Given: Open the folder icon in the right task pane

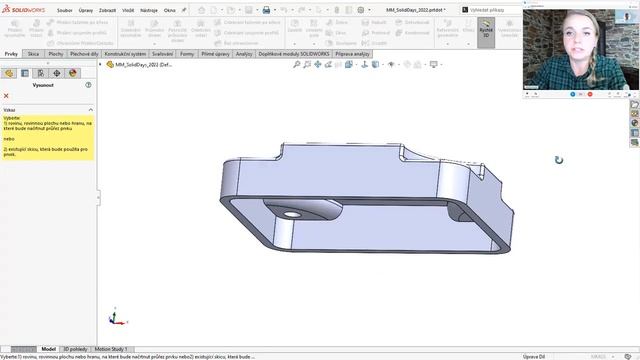Looking at the screenshot, I should [x=634, y=104].
